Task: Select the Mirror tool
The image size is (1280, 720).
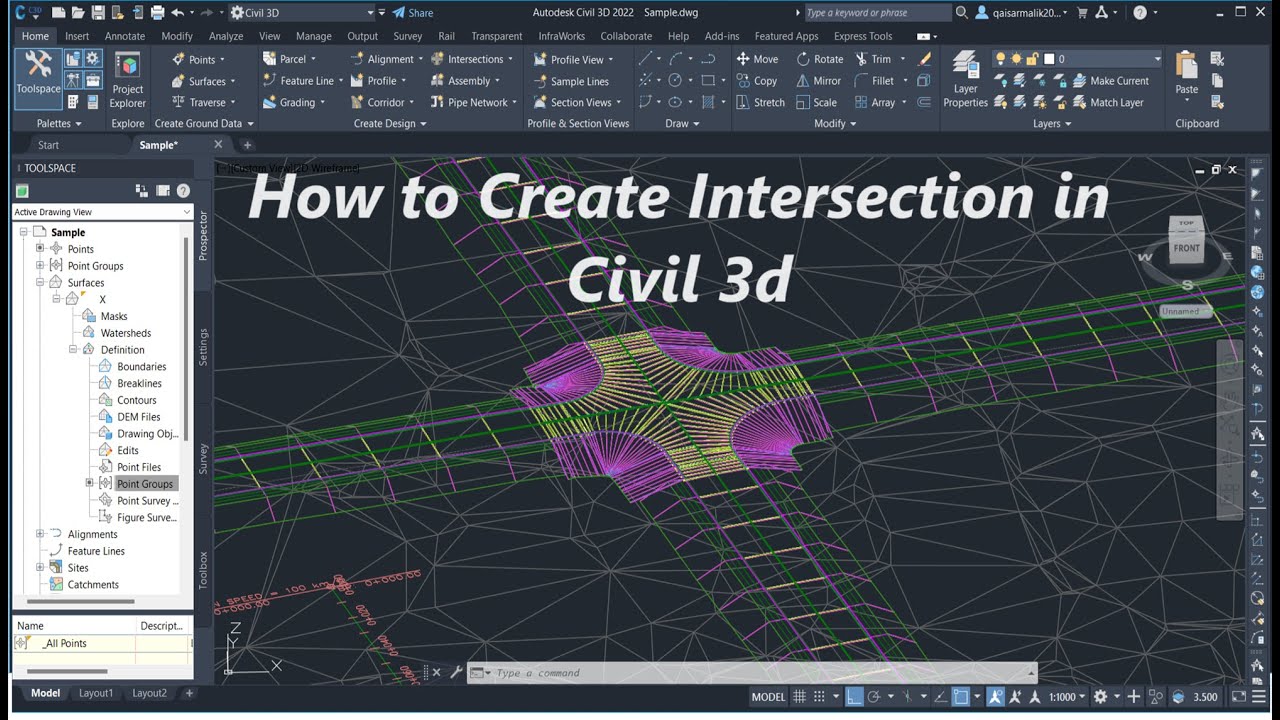Action: point(819,81)
